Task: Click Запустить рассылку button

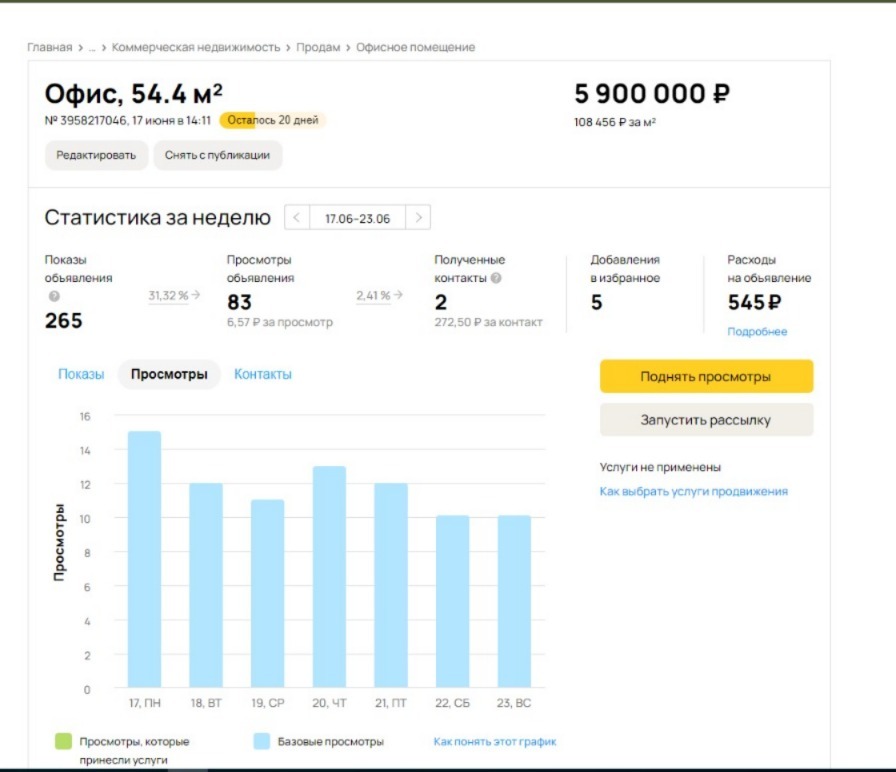Action: pos(706,420)
